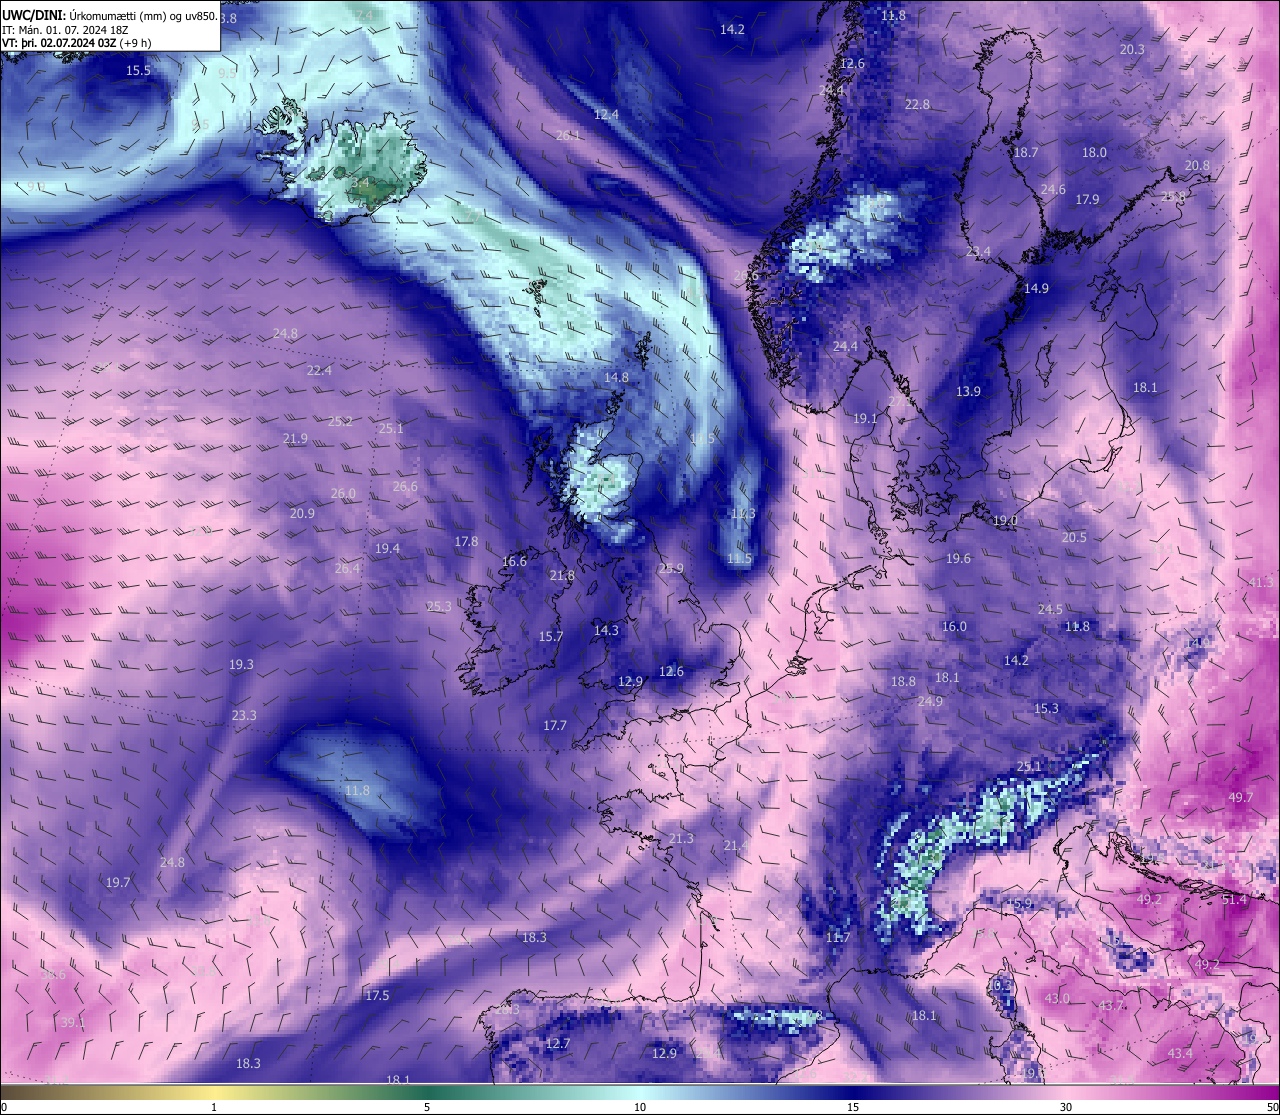Image resolution: width=1280 pixels, height=1115 pixels.
Task: Select the 20.3 value in the top-right
Action: pyautogui.click(x=1132, y=49)
